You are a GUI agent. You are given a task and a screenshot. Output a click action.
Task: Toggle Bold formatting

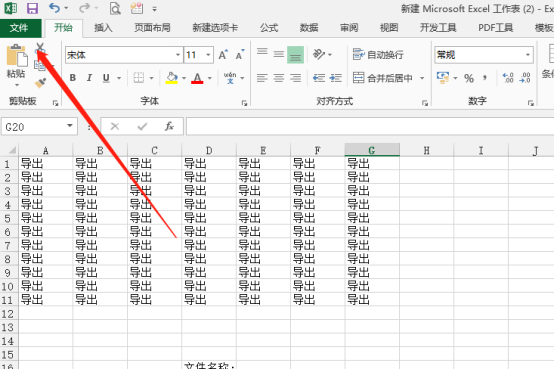[x=72, y=78]
